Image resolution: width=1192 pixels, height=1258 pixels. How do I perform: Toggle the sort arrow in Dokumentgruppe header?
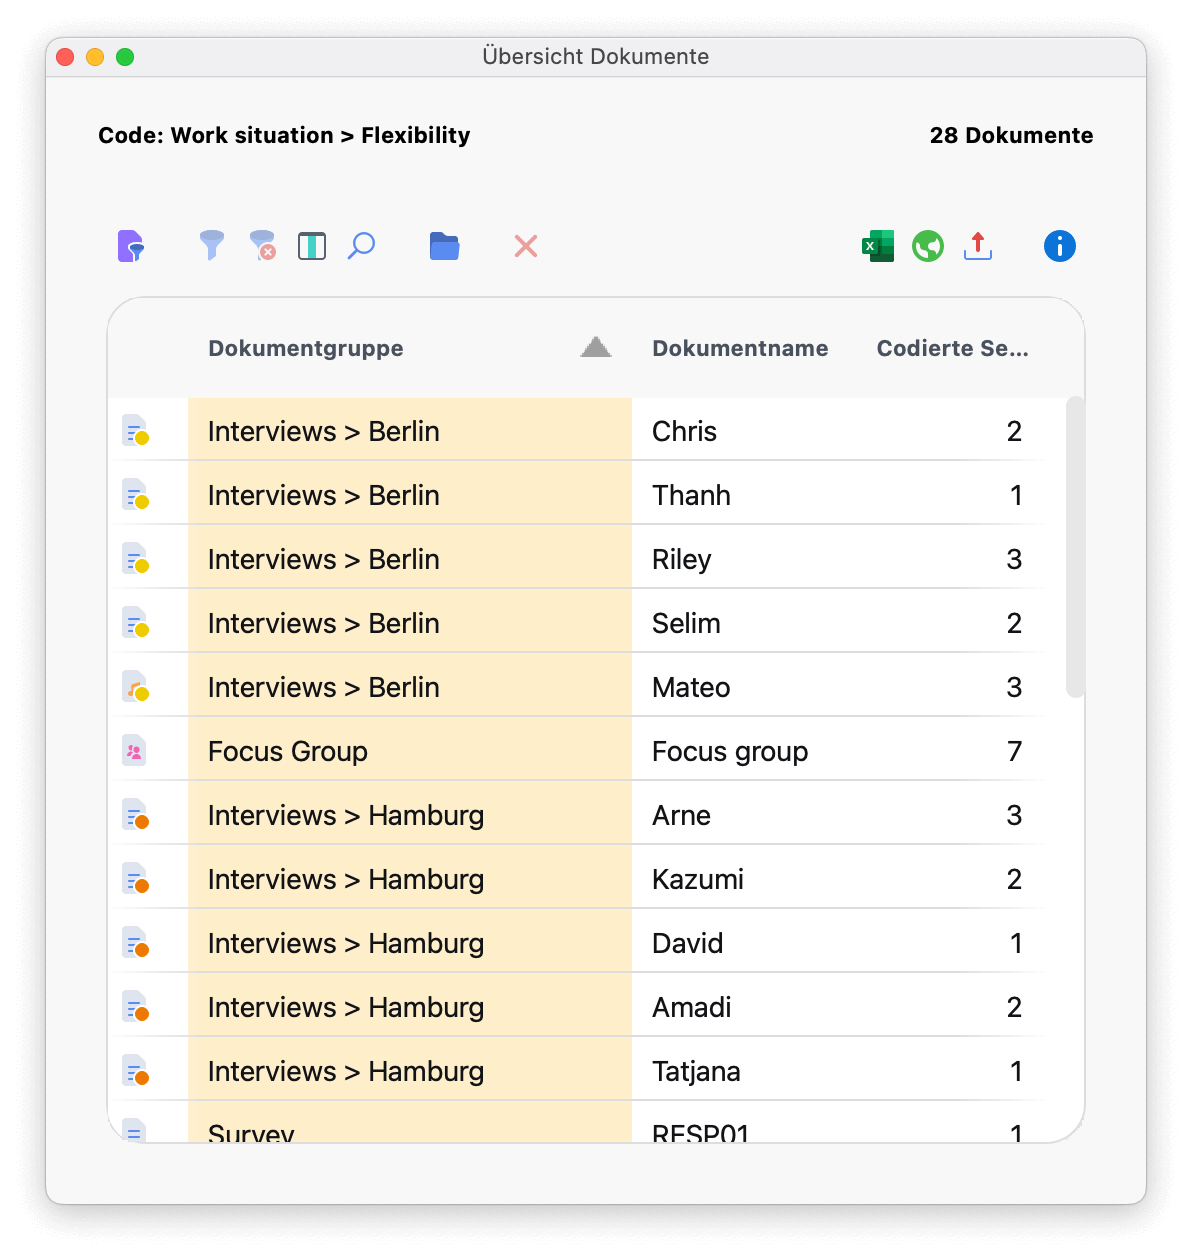pos(596,347)
